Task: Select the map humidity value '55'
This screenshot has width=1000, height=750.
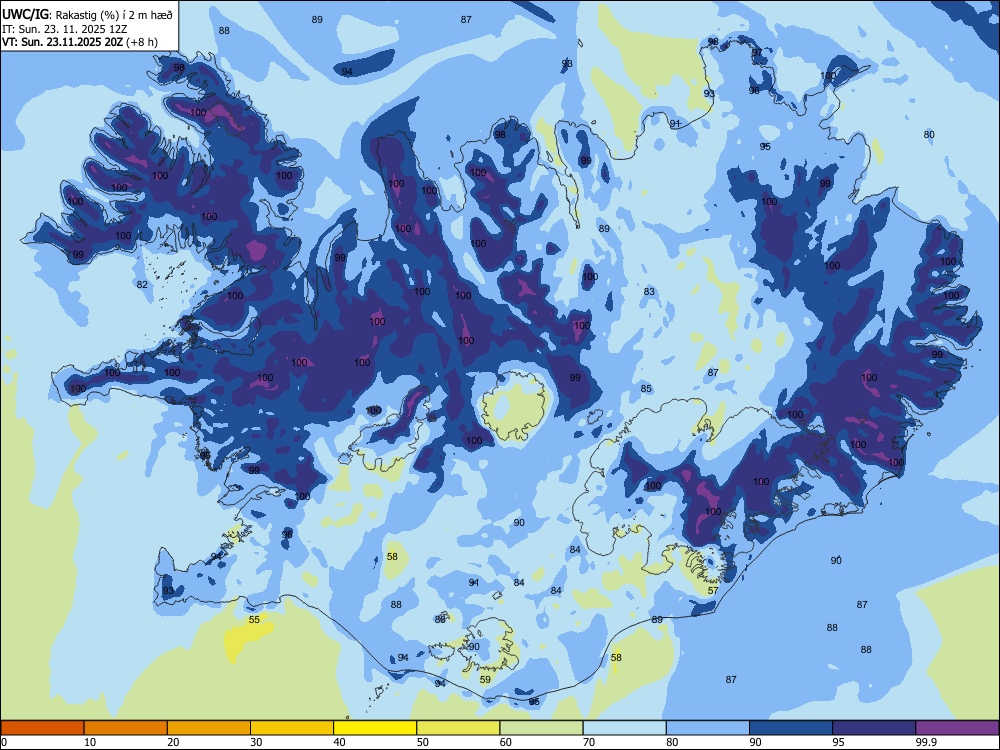Action: pos(254,619)
